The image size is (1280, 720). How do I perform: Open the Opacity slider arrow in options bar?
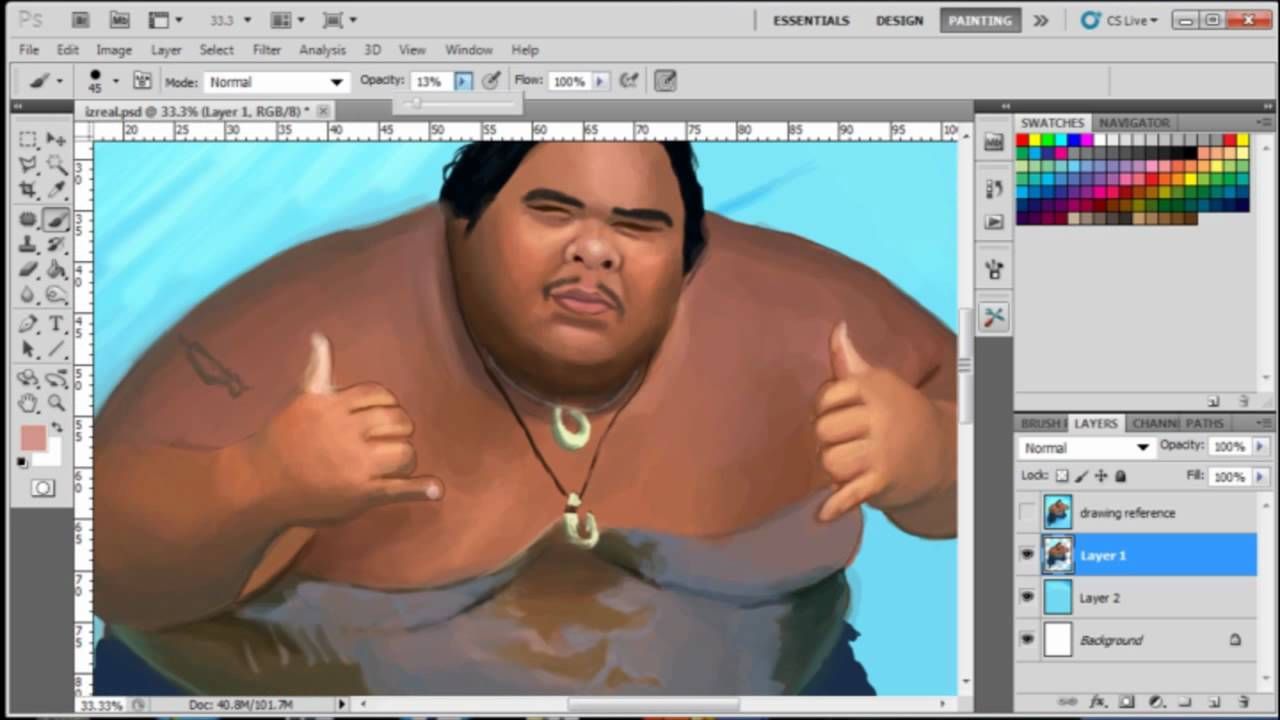click(x=463, y=81)
